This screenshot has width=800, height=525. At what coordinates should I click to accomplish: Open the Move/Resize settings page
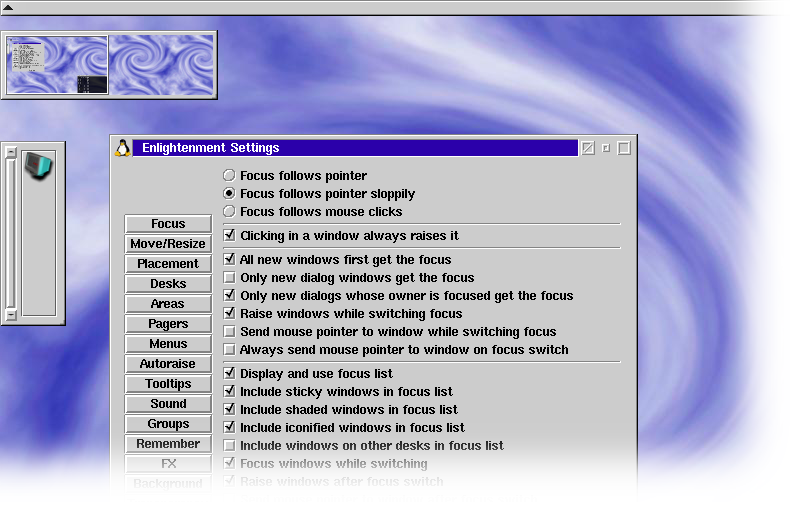(168, 243)
